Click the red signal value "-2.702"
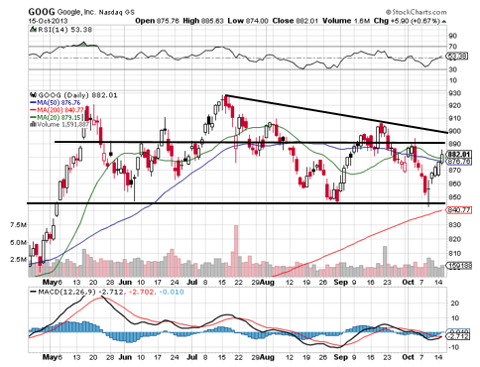Viewport: 480px width, 367px height. click(140, 292)
